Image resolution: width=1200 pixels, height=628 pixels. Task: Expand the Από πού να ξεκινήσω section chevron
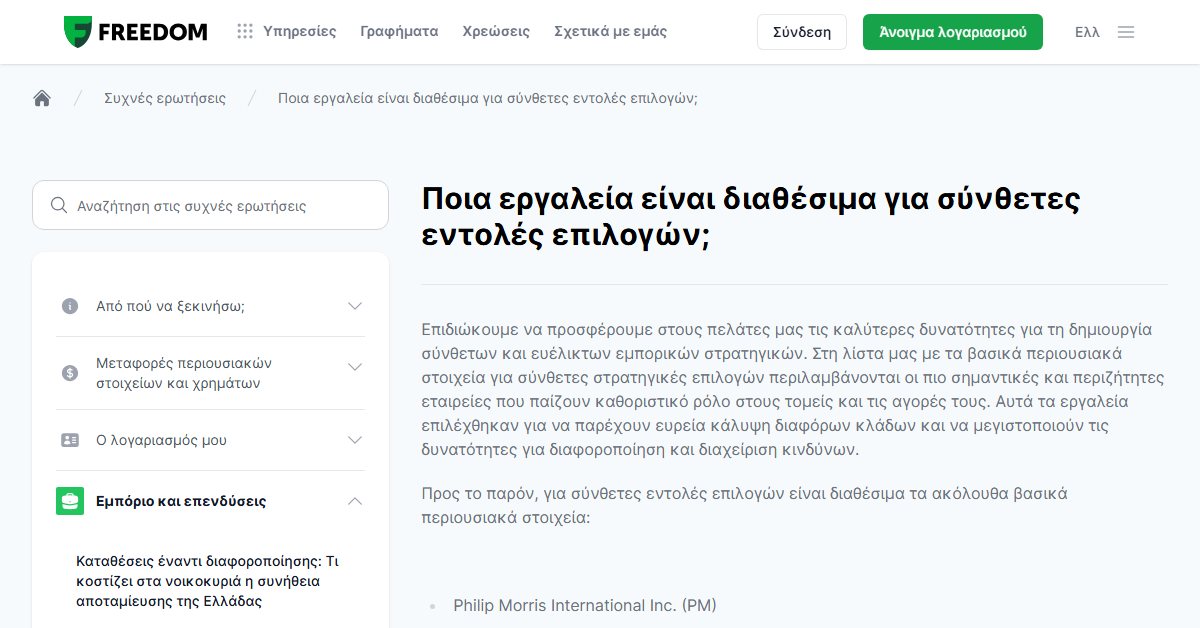pyautogui.click(x=354, y=306)
